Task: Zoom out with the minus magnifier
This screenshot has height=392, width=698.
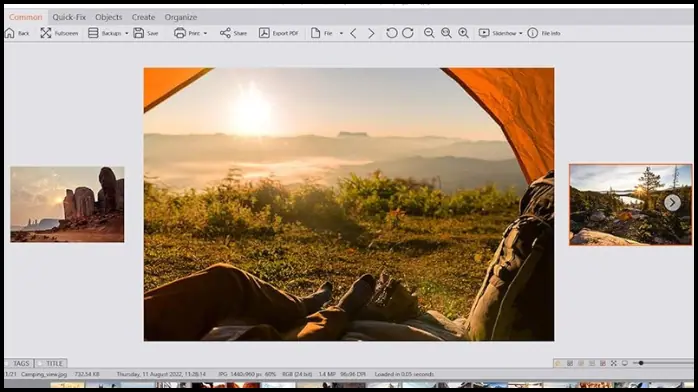Action: [429, 33]
